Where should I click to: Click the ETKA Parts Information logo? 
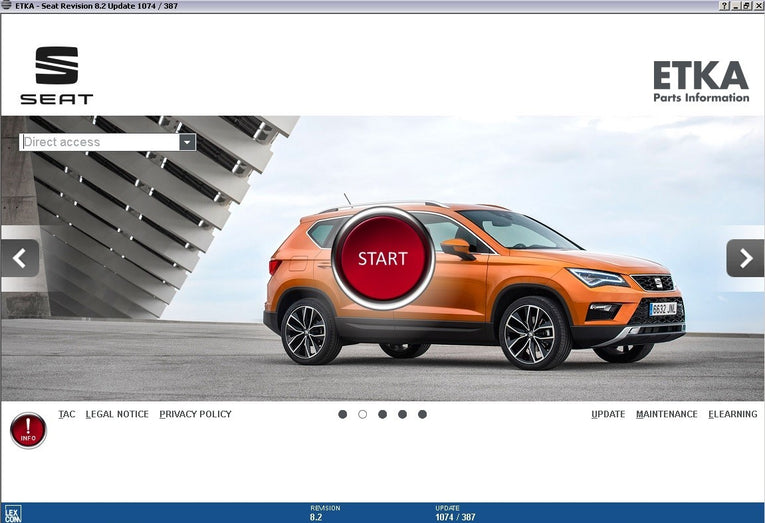[x=700, y=82]
